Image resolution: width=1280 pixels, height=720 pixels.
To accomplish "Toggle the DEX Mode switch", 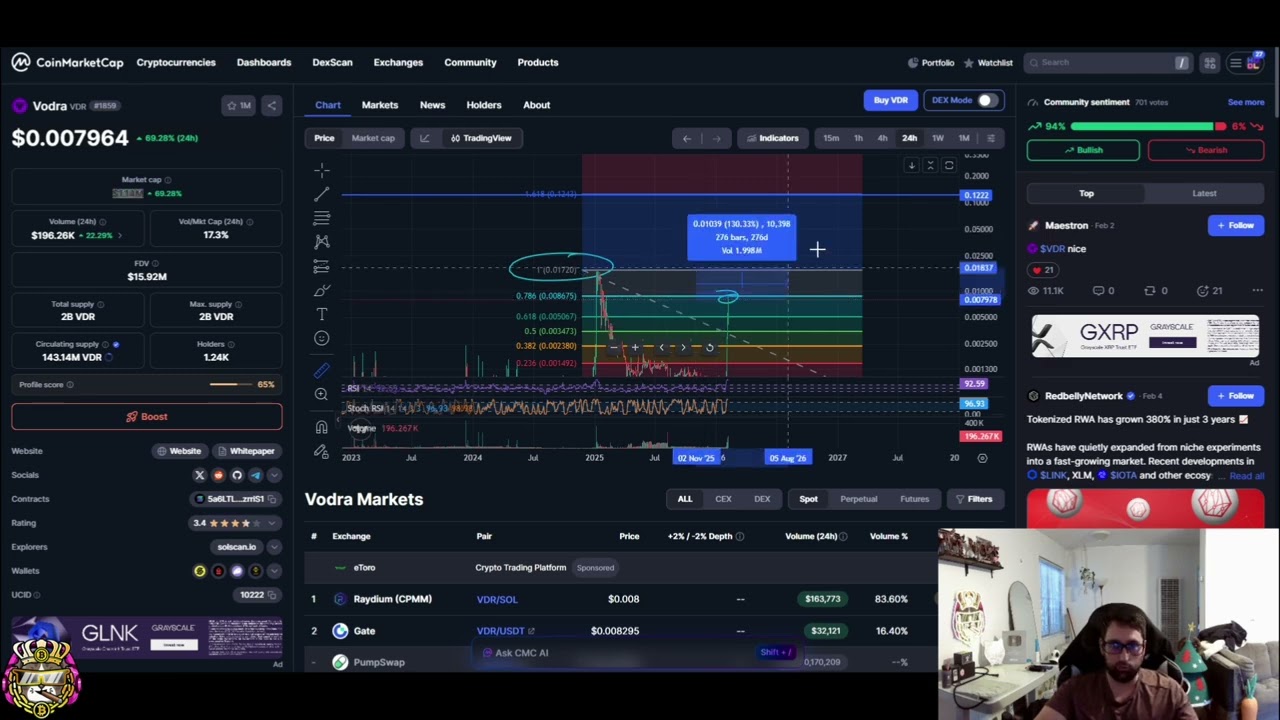I will point(987,100).
